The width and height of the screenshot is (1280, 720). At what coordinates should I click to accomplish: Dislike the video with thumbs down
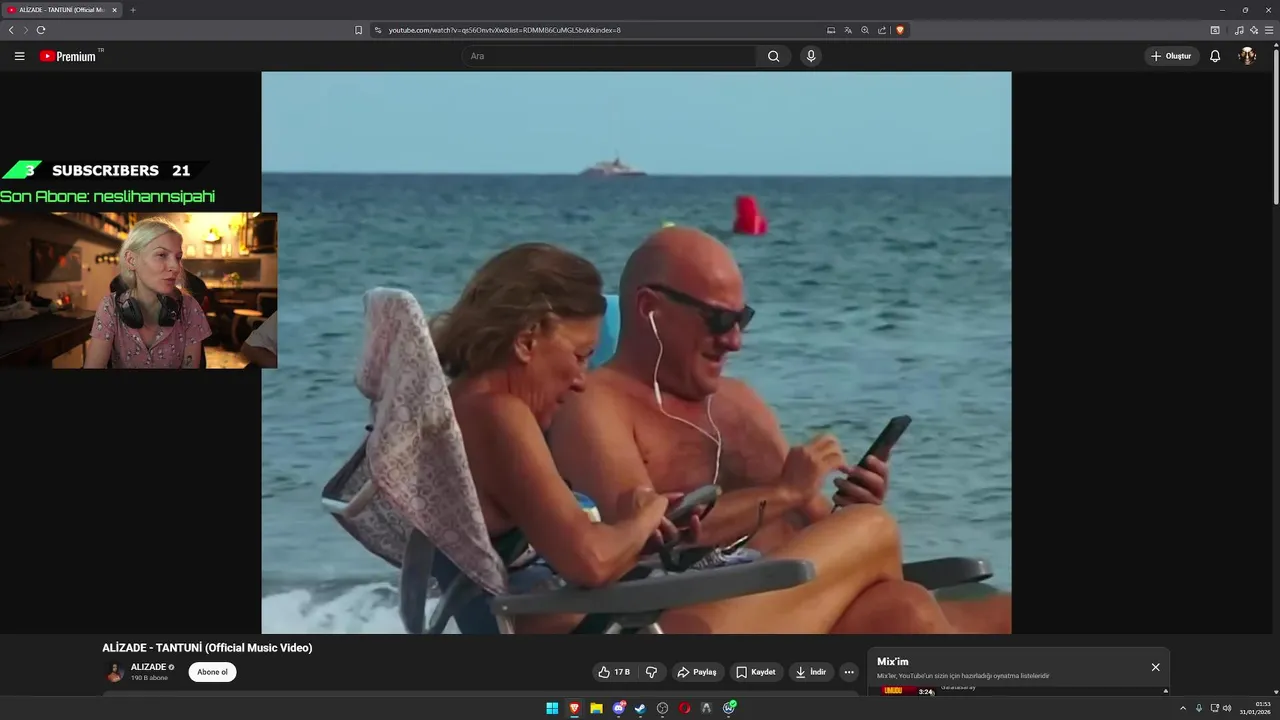[651, 672]
